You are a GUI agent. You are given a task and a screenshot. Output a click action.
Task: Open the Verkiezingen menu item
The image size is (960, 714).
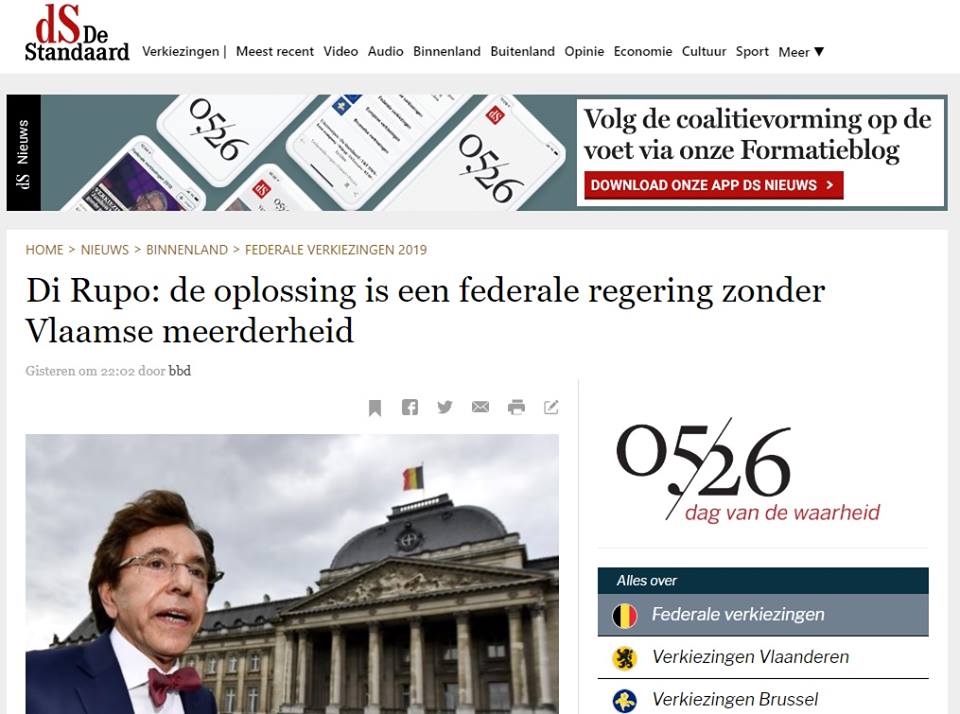point(181,51)
